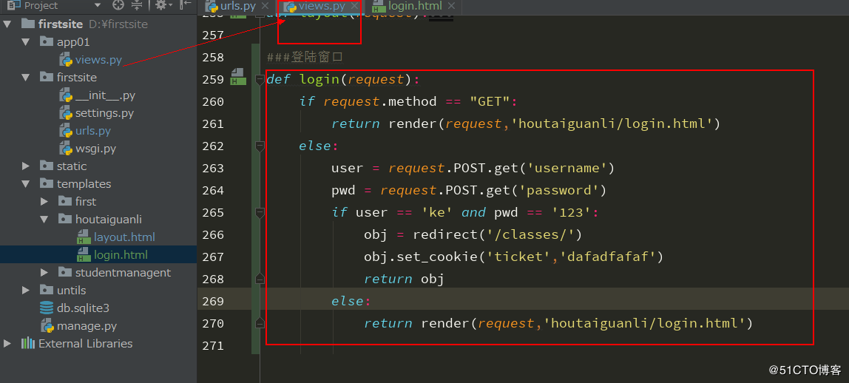Open the Project view dropdown
The width and height of the screenshot is (849, 383).
97,5
